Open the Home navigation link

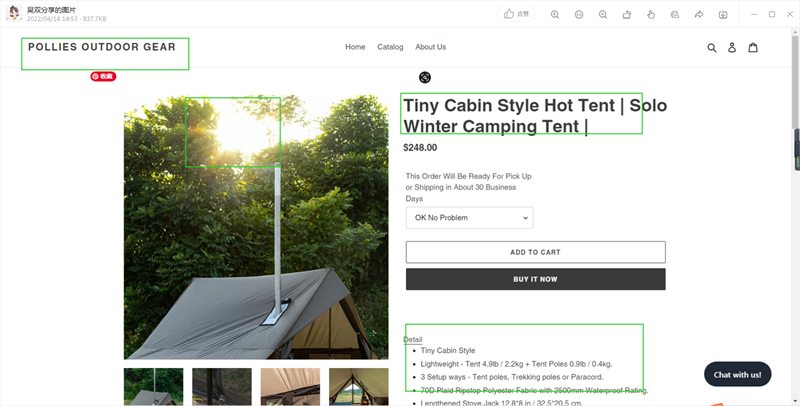pyautogui.click(x=355, y=47)
